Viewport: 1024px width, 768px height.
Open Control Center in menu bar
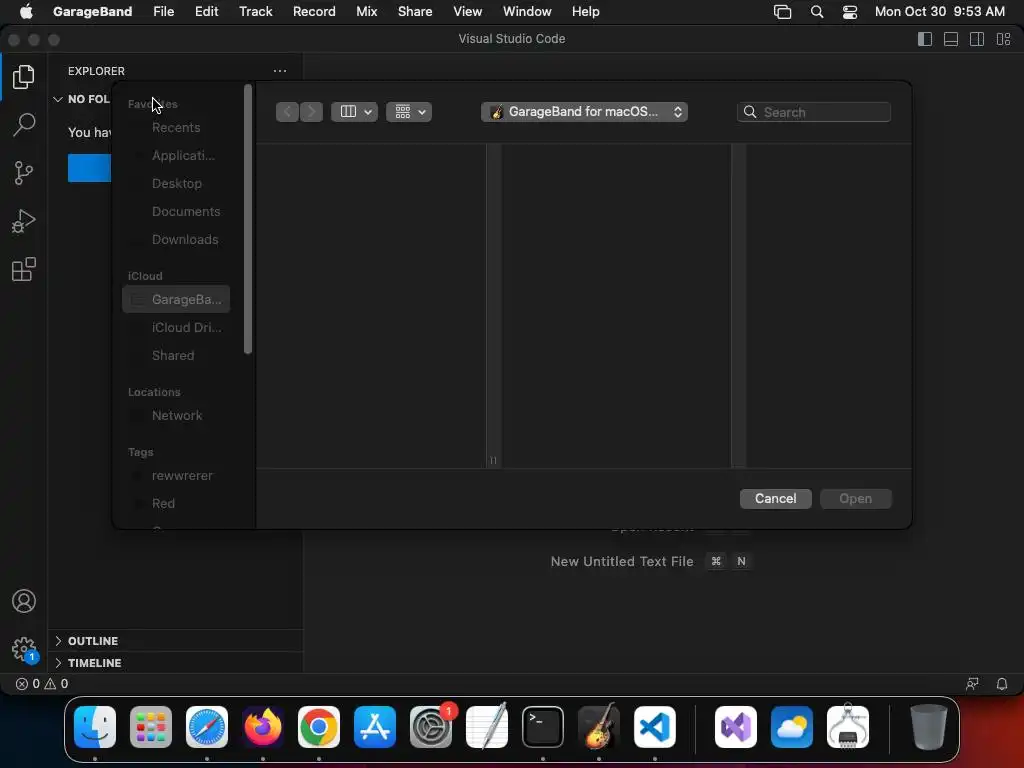[x=850, y=12]
